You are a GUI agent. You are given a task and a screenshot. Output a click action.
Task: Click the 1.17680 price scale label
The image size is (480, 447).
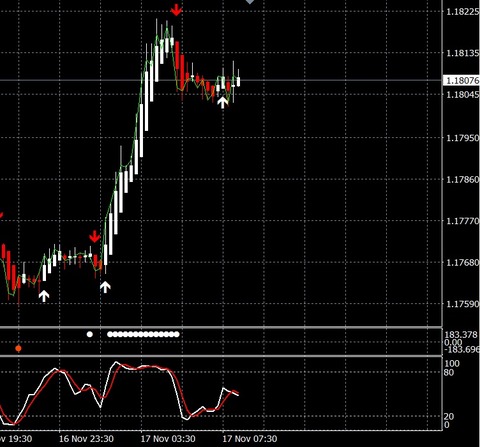pyautogui.click(x=463, y=262)
